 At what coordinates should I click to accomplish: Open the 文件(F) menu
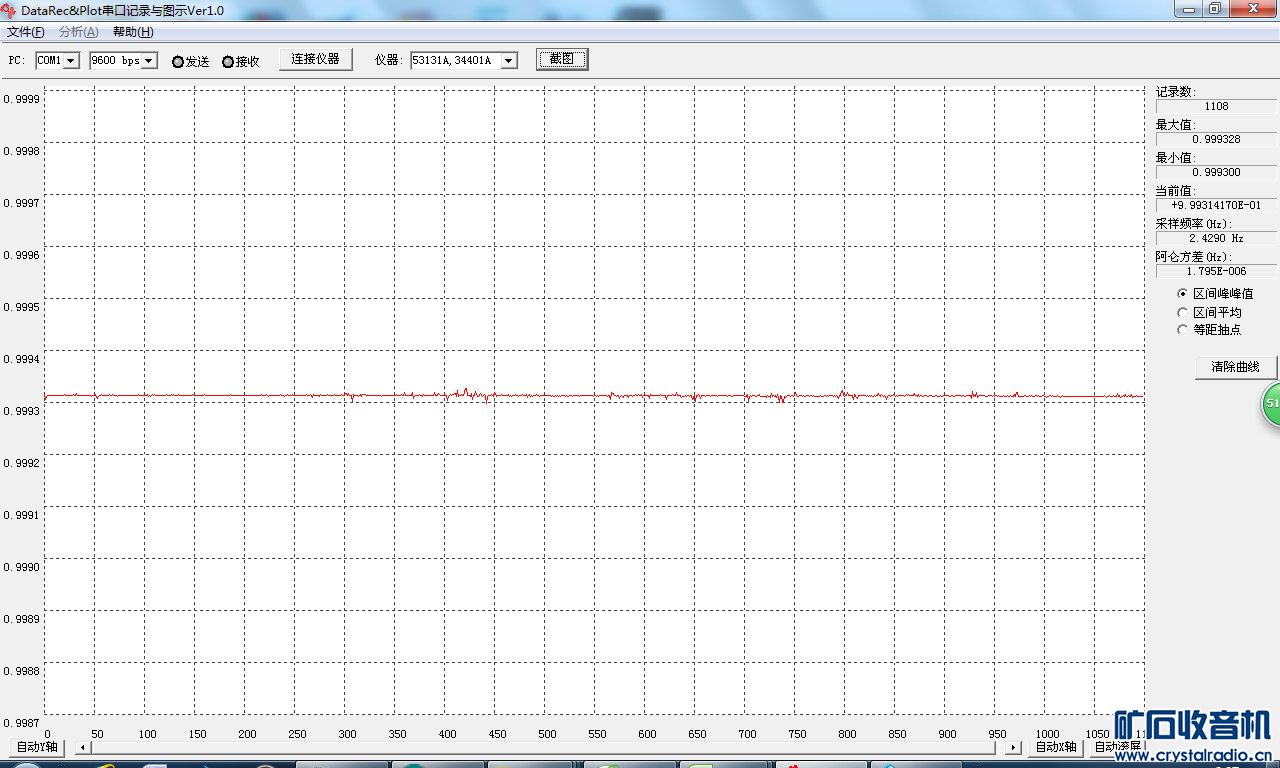(25, 32)
